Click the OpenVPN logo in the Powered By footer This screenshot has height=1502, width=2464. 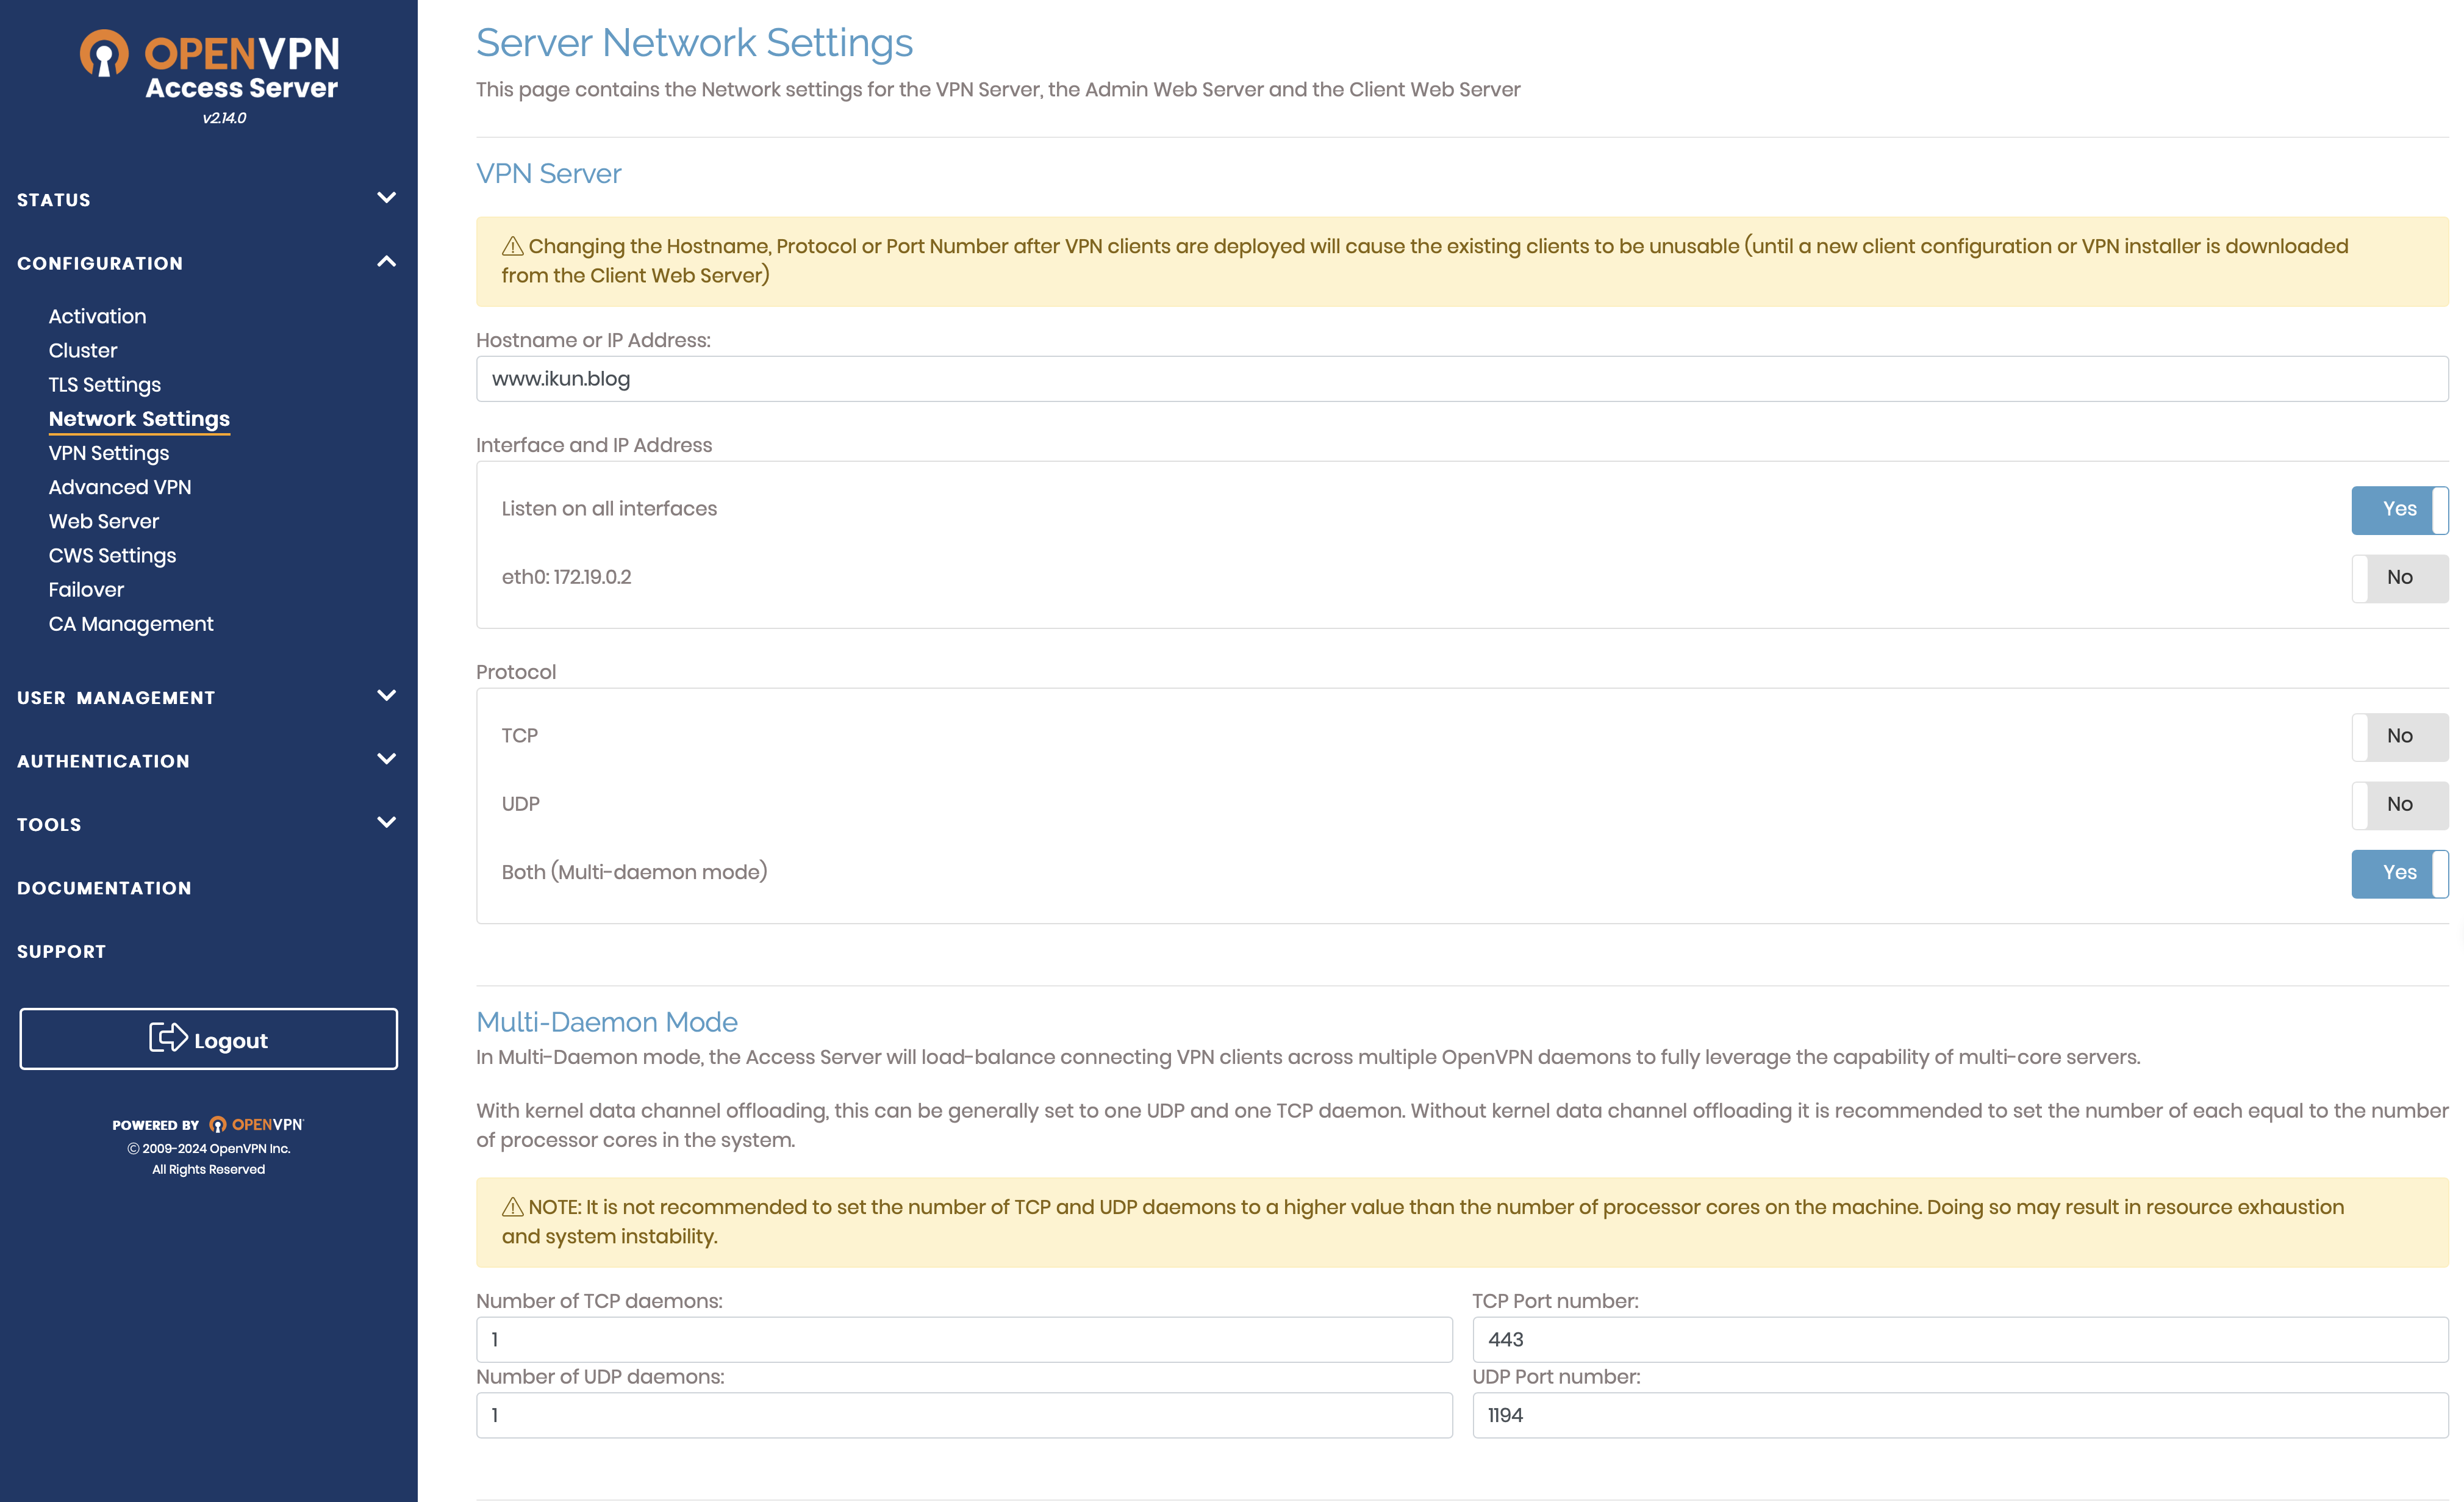coord(256,1124)
